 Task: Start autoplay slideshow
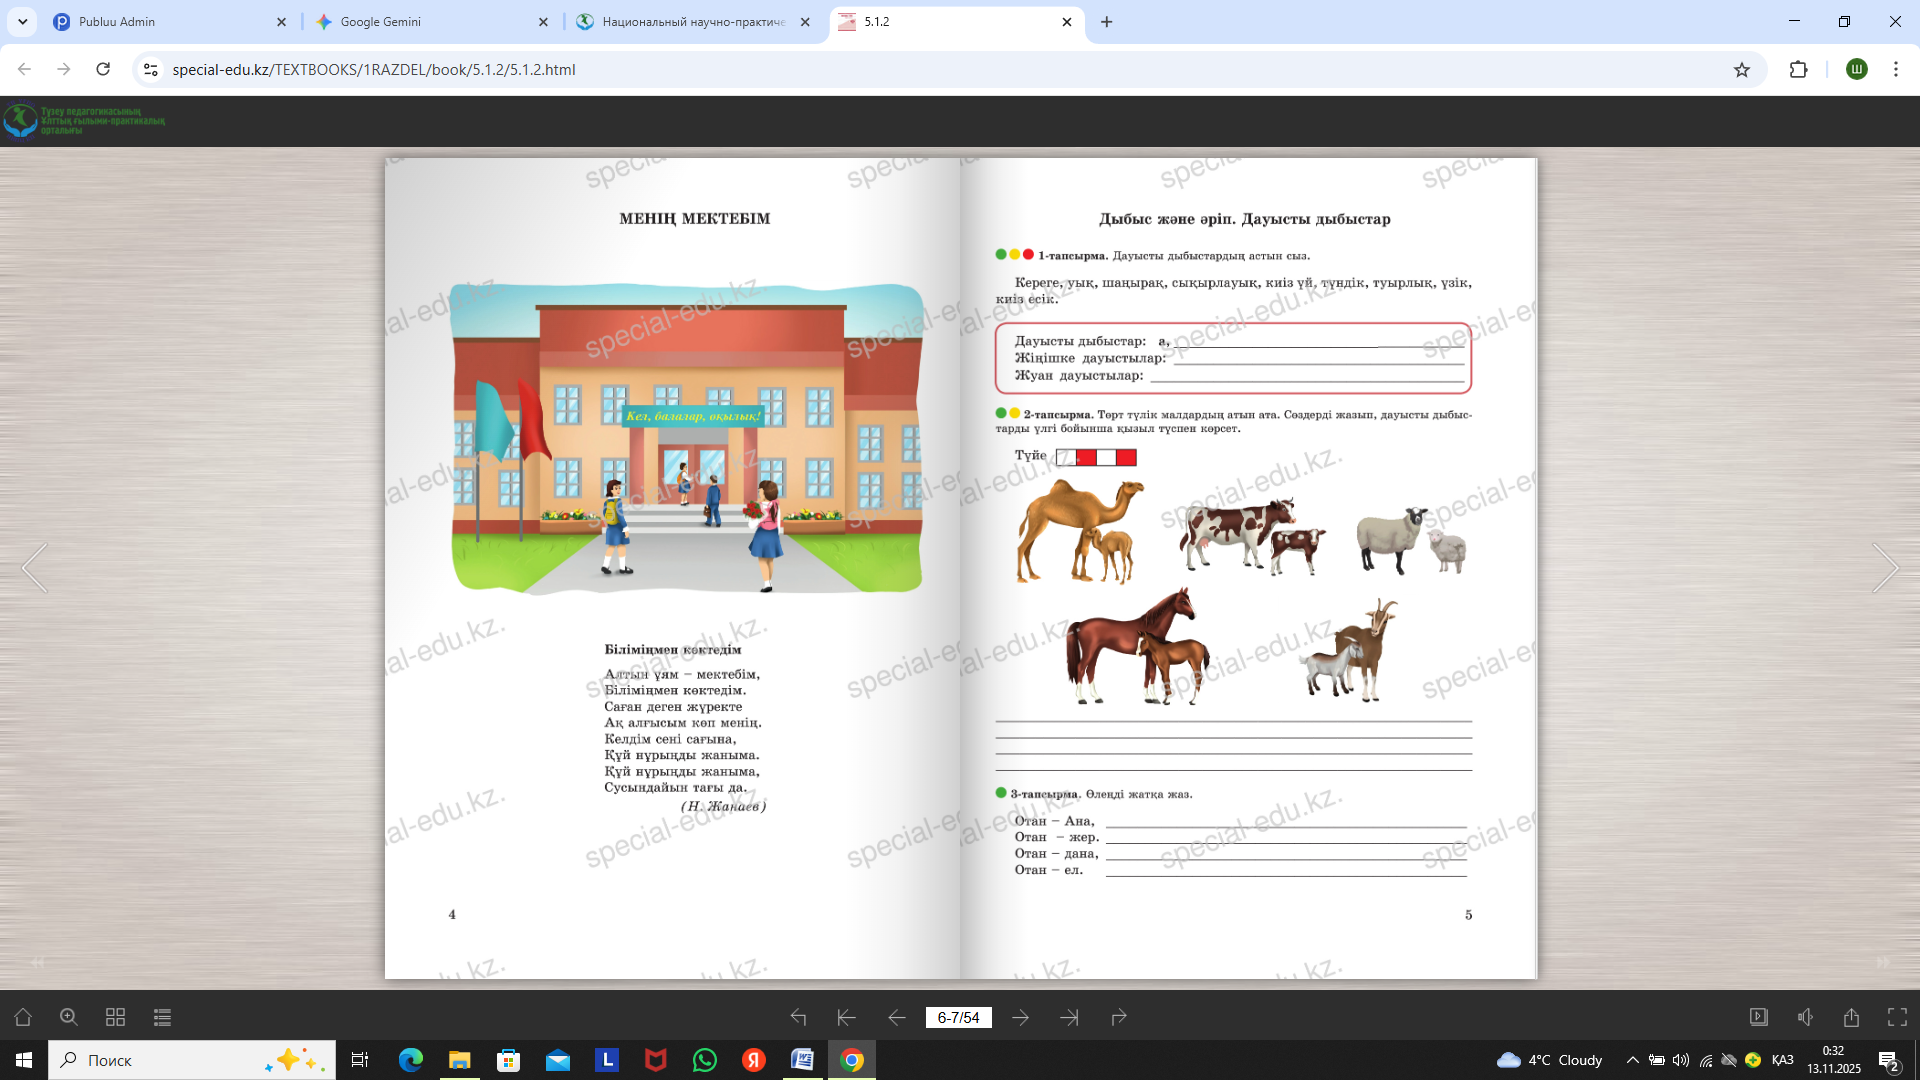[x=1758, y=1017]
